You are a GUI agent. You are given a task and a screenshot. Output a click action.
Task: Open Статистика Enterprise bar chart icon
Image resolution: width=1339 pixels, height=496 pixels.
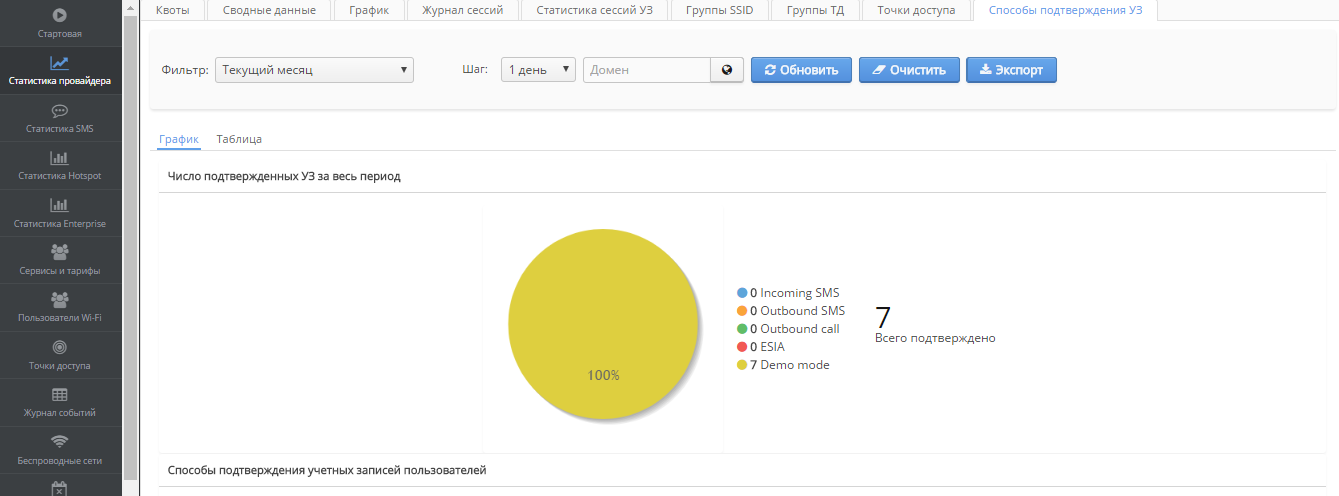coord(60,206)
